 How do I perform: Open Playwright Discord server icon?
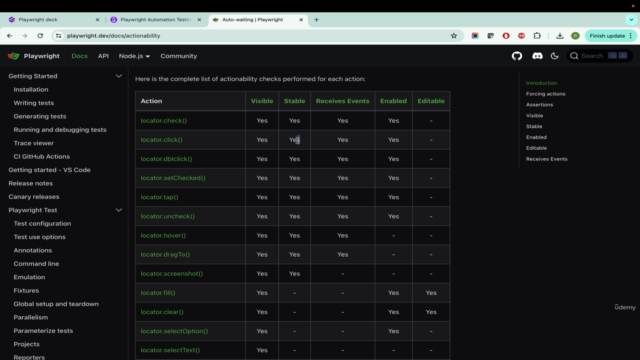coord(537,56)
